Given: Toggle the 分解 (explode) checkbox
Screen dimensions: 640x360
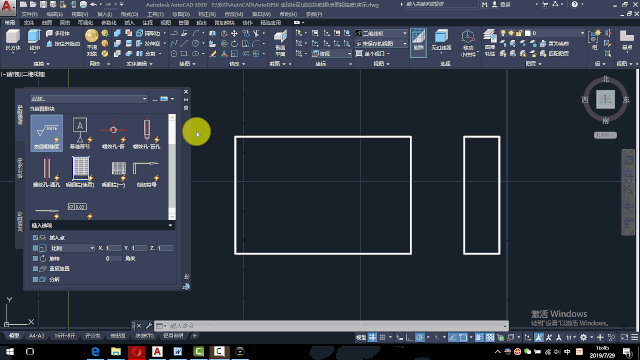Looking at the screenshot, I should 35,279.
